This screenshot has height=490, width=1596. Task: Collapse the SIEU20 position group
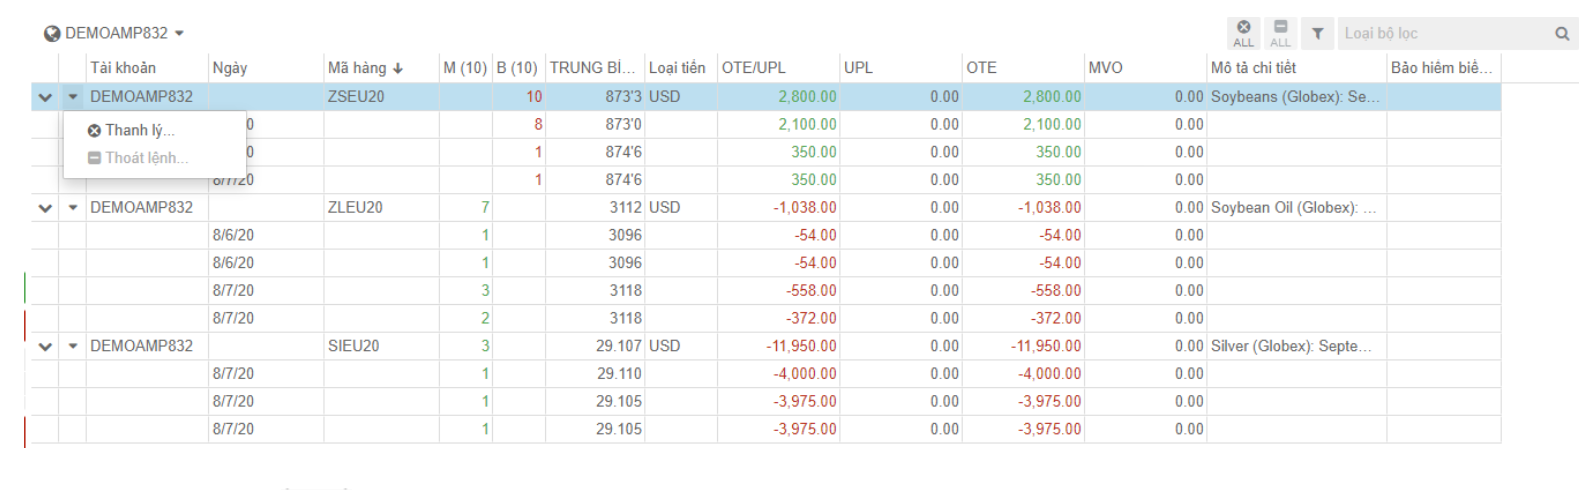tap(45, 346)
